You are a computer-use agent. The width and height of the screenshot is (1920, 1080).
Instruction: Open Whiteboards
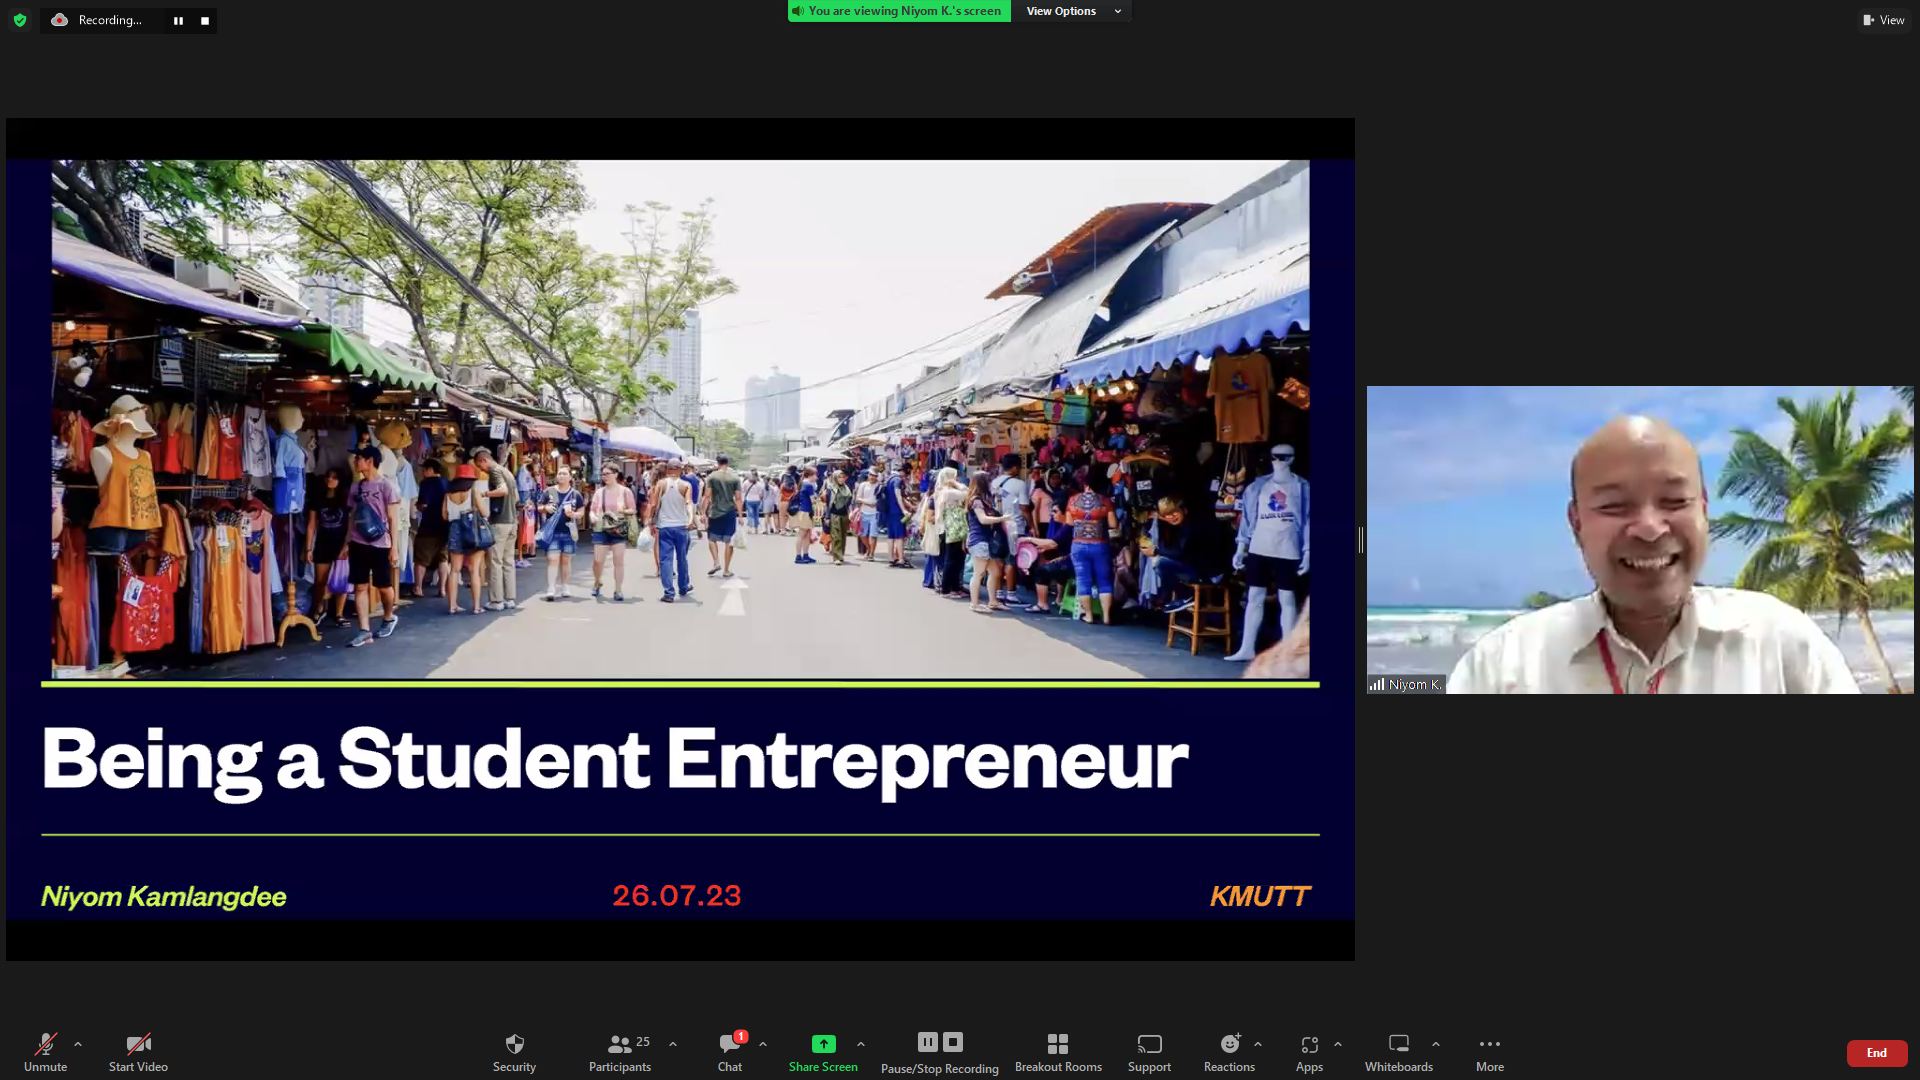point(1399,1052)
